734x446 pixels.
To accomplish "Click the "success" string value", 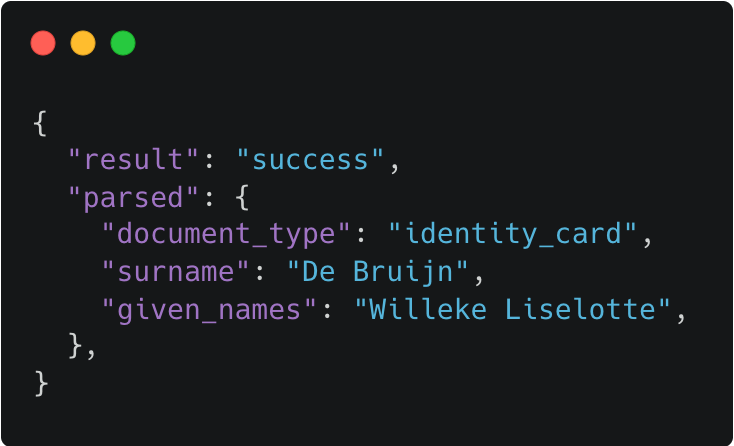I will pos(310,160).
